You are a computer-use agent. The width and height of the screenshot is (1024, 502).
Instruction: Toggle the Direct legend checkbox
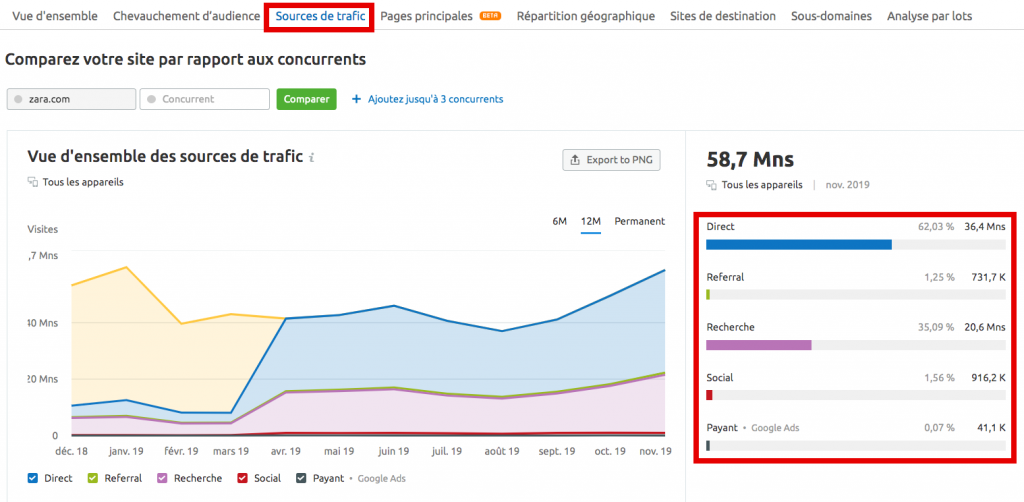click(x=33, y=478)
